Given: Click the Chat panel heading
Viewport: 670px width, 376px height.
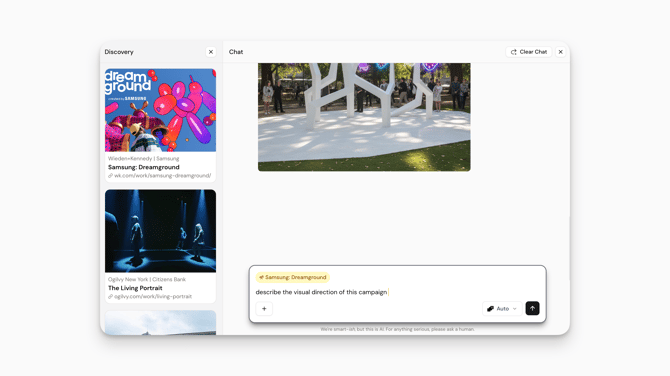Looking at the screenshot, I should (x=236, y=52).
